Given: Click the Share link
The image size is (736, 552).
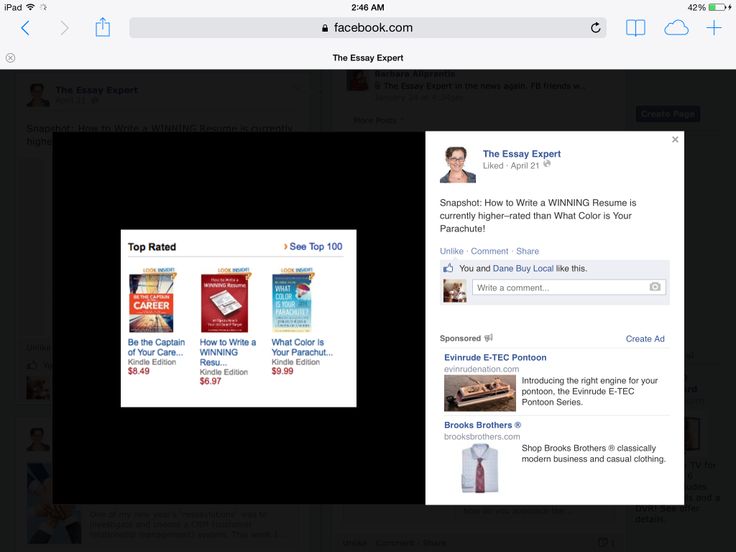Looking at the screenshot, I should click(527, 251).
